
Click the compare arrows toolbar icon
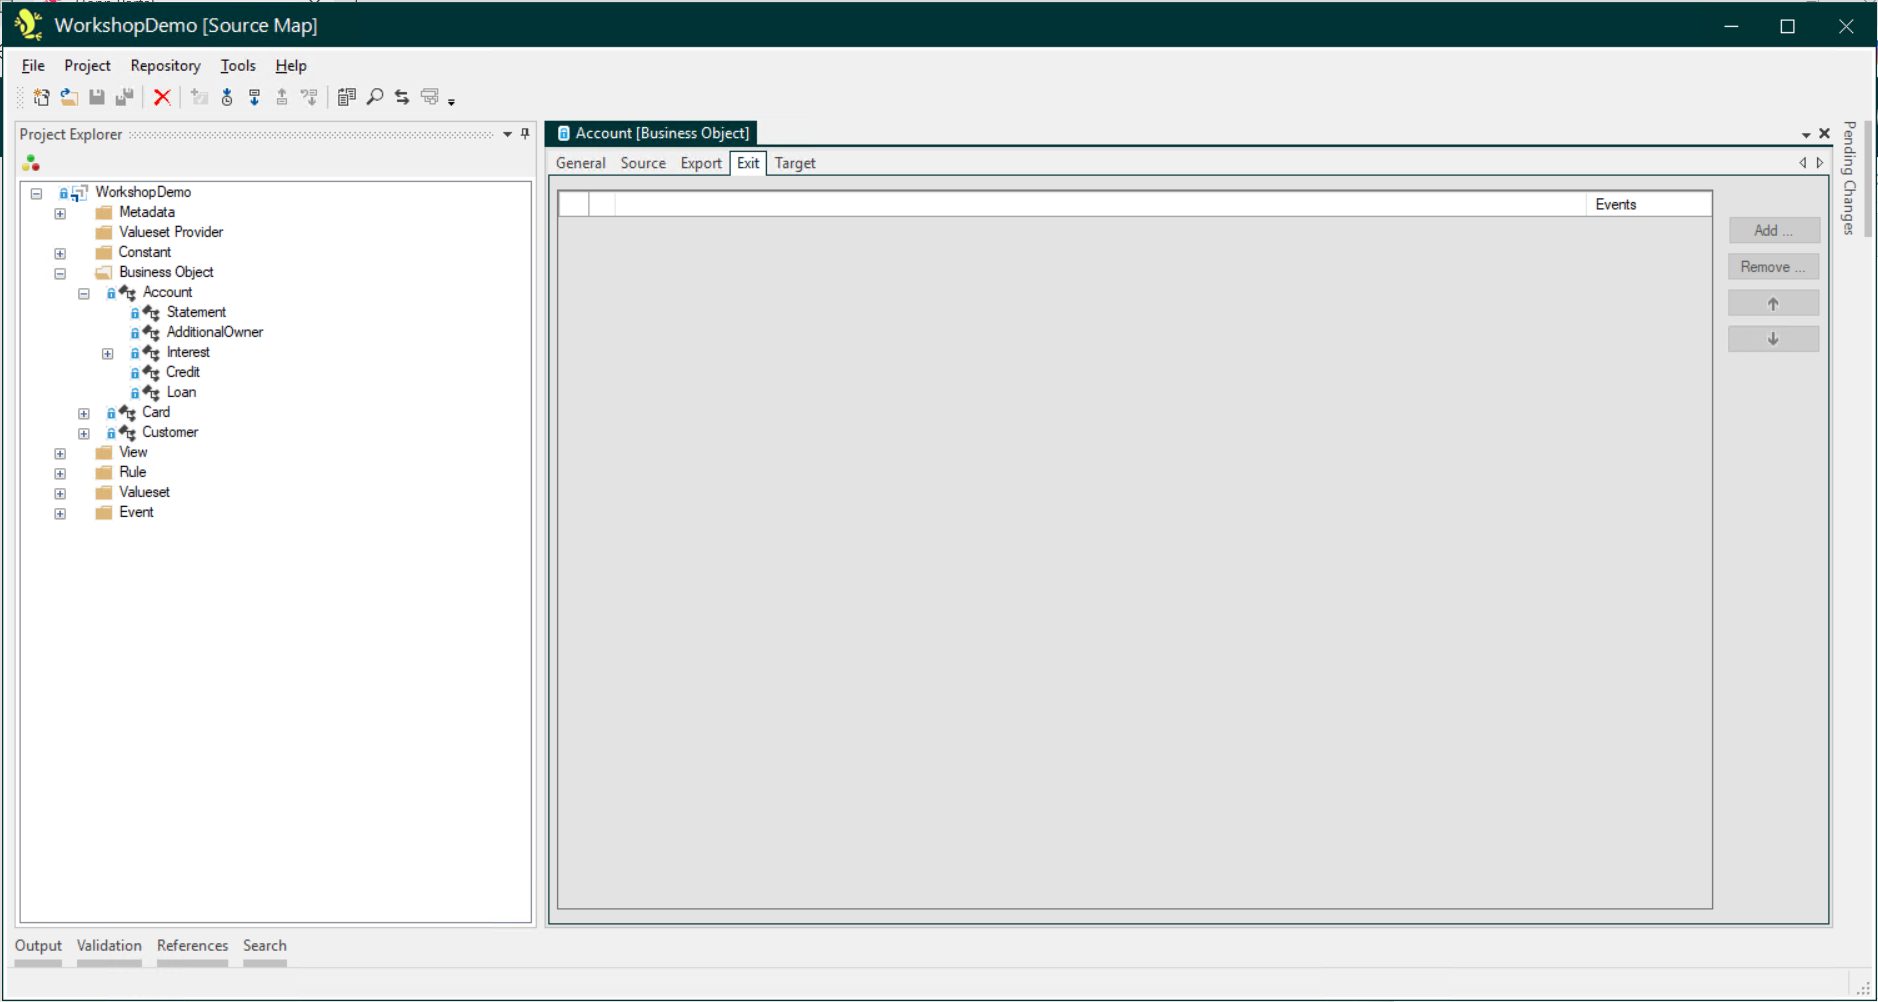pyautogui.click(x=400, y=96)
